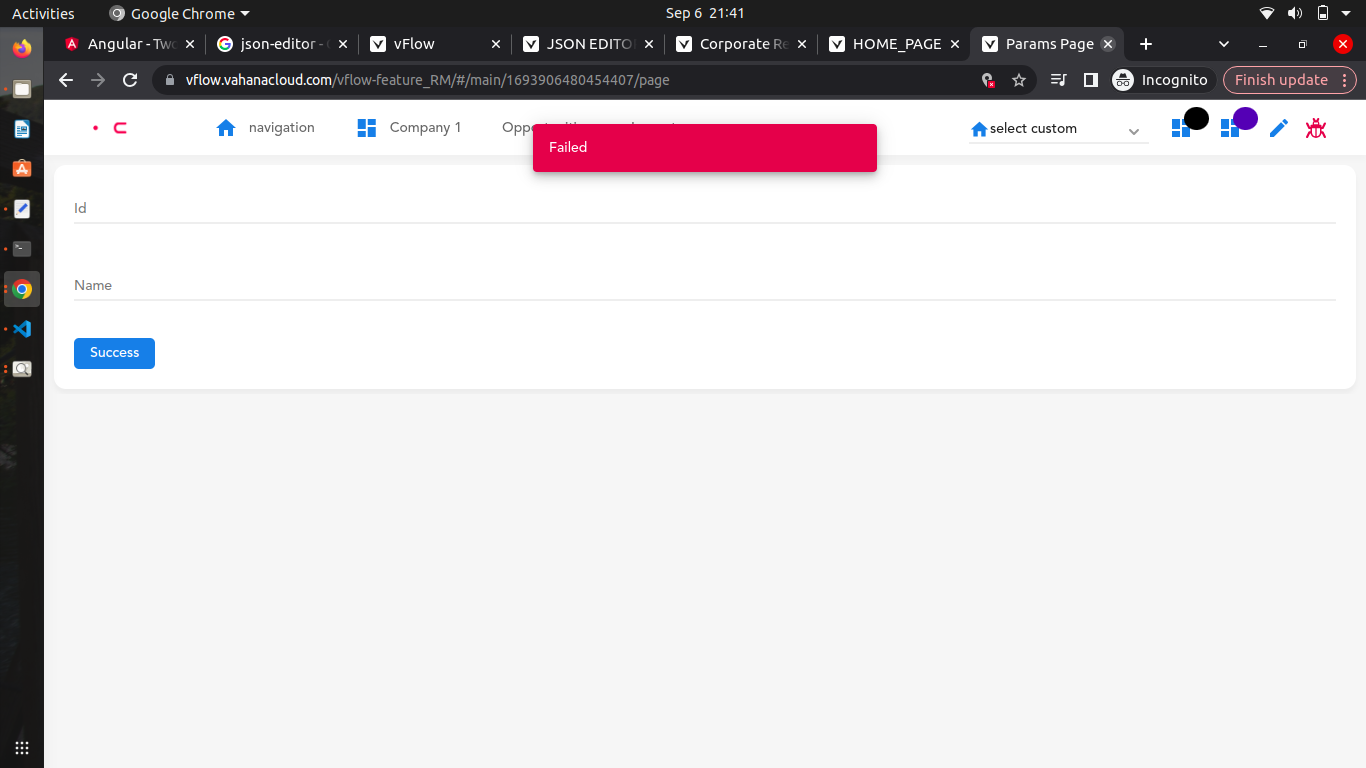Bookmark this page with star icon
The height and width of the screenshot is (768, 1366).
pyautogui.click(x=1019, y=80)
